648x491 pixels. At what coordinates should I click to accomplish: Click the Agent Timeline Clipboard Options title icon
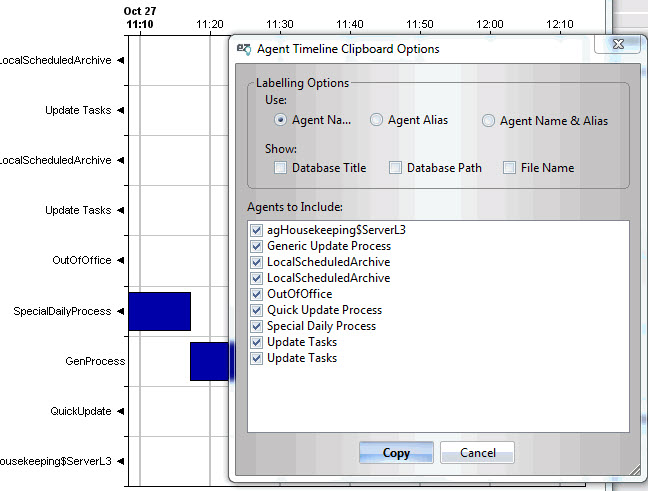[x=244, y=48]
